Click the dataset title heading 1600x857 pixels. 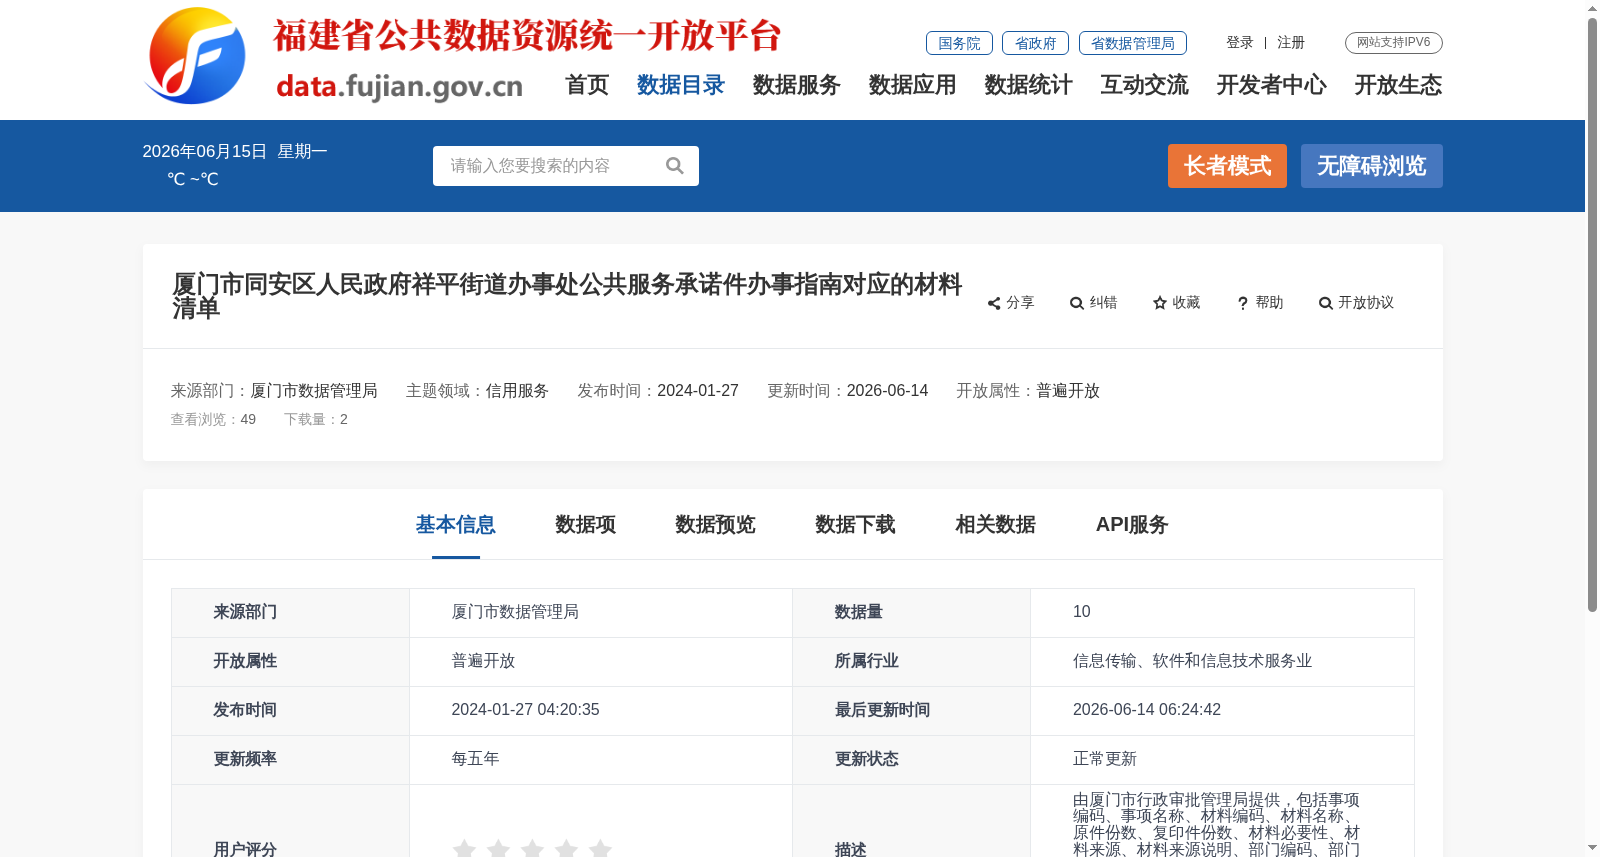[x=567, y=296]
